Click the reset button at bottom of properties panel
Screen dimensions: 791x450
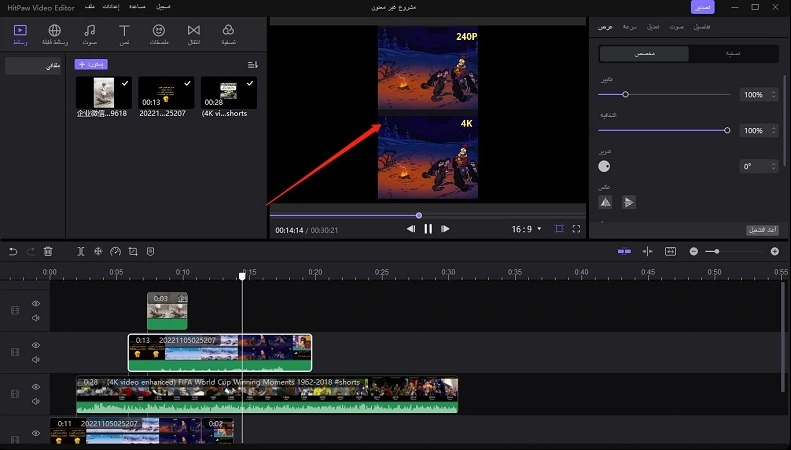click(762, 230)
